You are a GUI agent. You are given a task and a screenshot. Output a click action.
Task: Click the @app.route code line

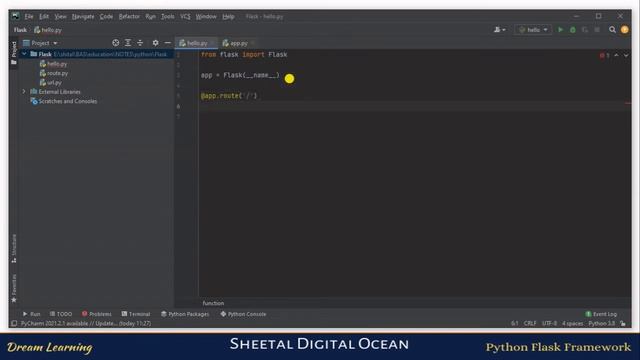[229, 96]
